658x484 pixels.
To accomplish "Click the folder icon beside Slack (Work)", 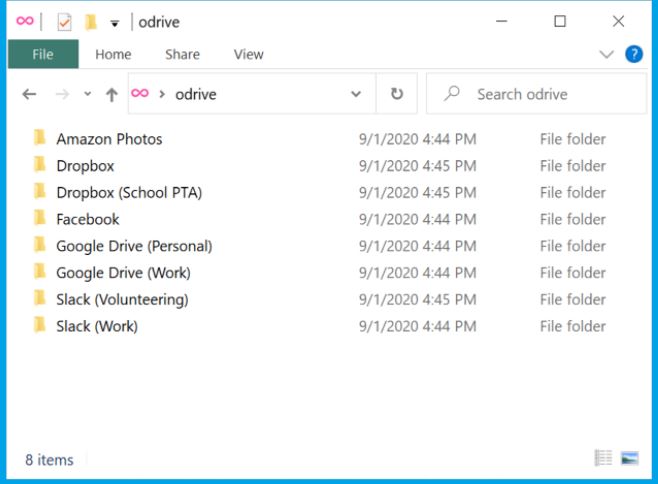I will (x=39, y=324).
